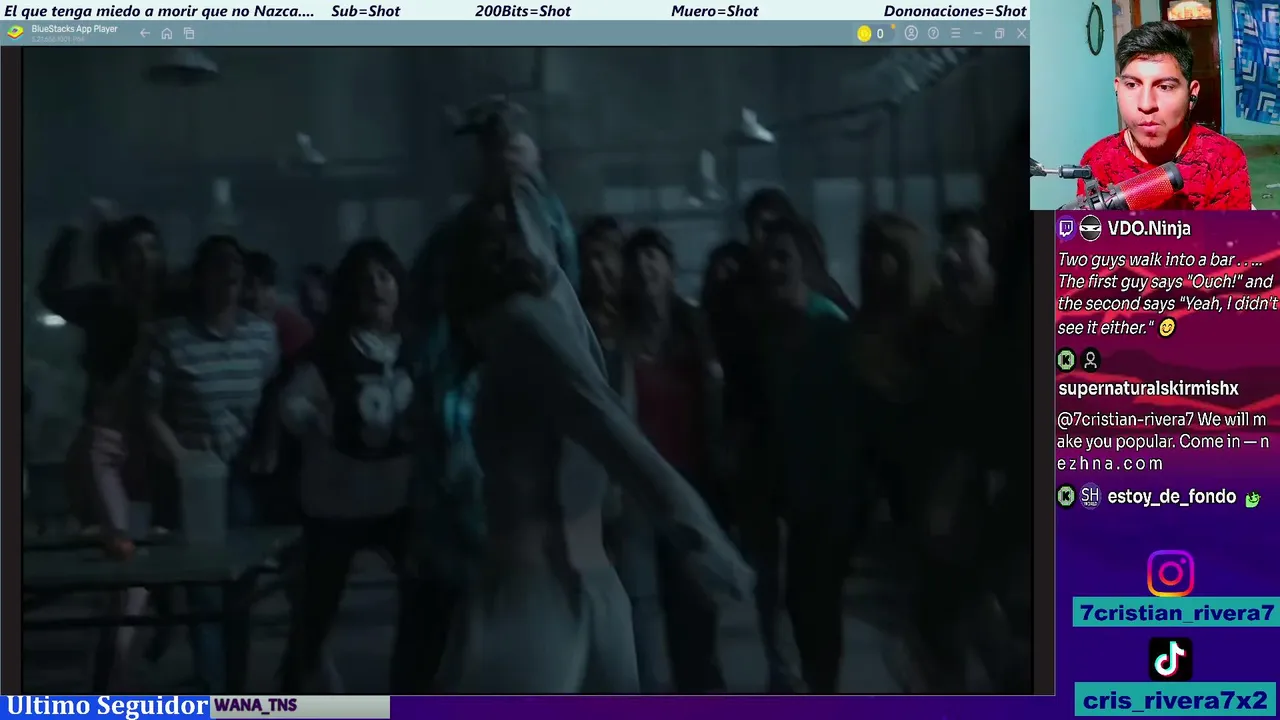Click the VDO.Ninja avatar icon
Screen dimensions: 1280x720
point(1090,229)
